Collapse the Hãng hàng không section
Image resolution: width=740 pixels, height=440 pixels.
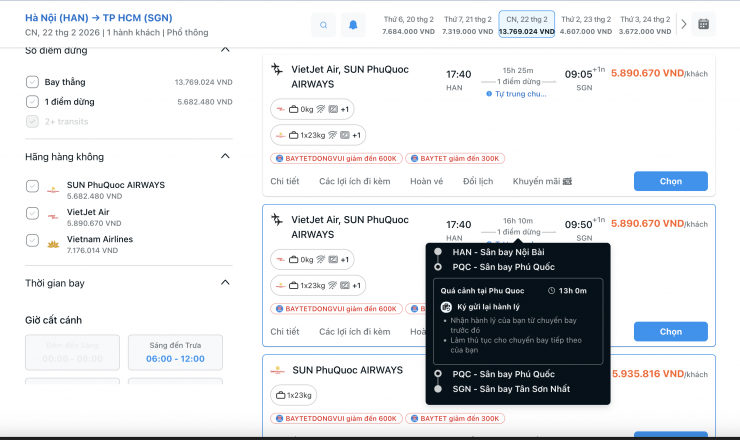click(x=223, y=157)
